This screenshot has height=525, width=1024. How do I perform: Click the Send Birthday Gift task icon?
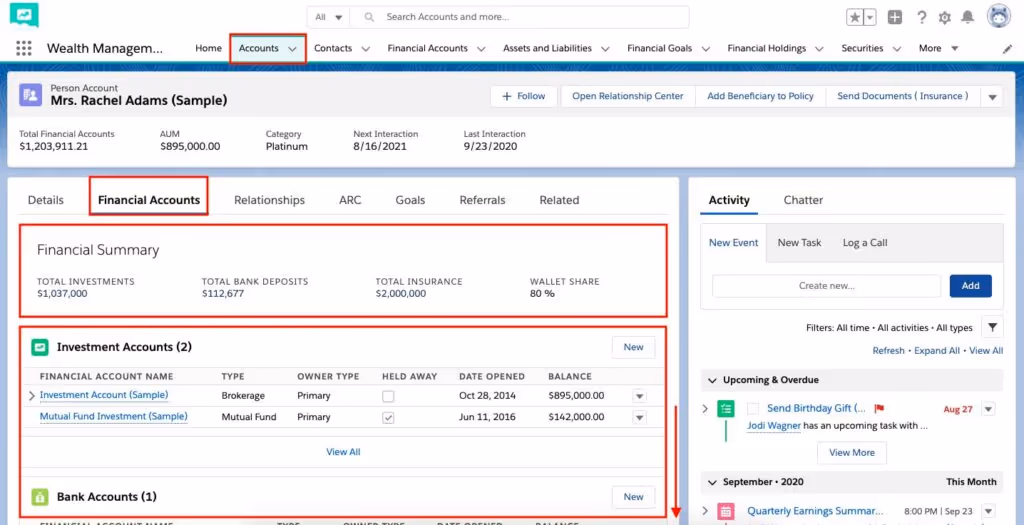pos(726,409)
